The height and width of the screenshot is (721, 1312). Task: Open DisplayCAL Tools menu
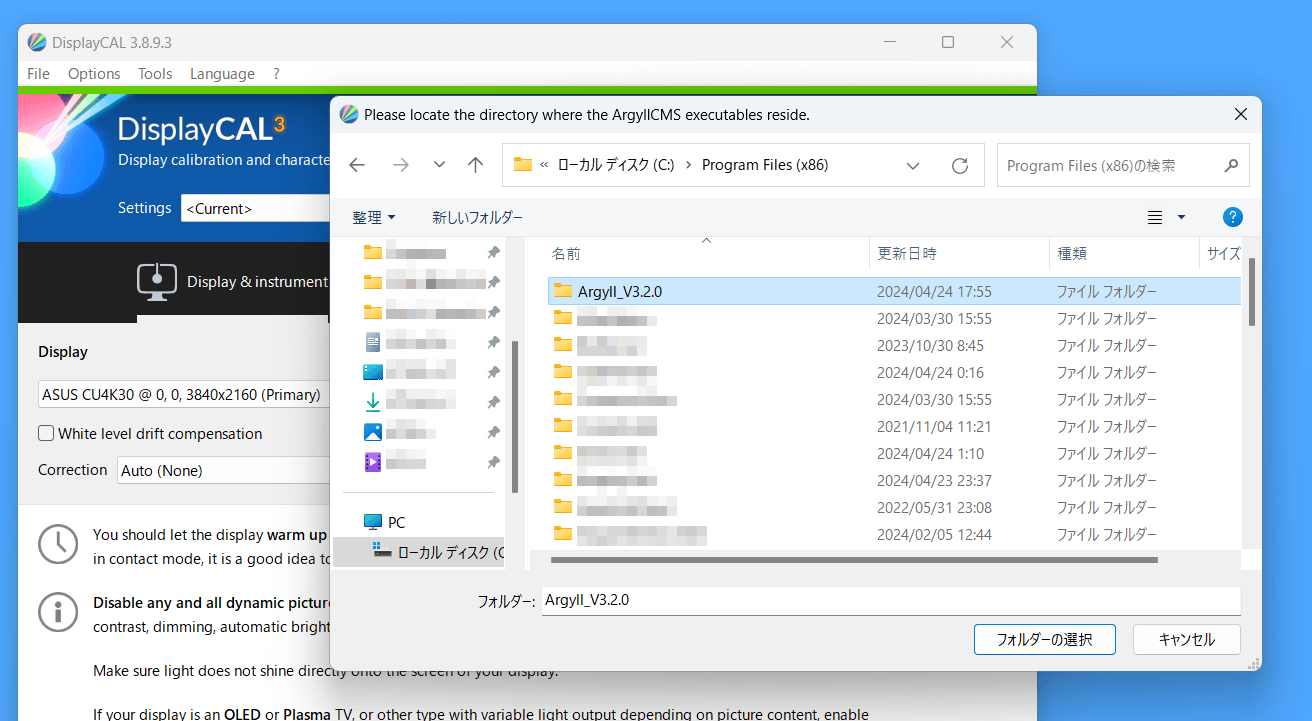(155, 74)
